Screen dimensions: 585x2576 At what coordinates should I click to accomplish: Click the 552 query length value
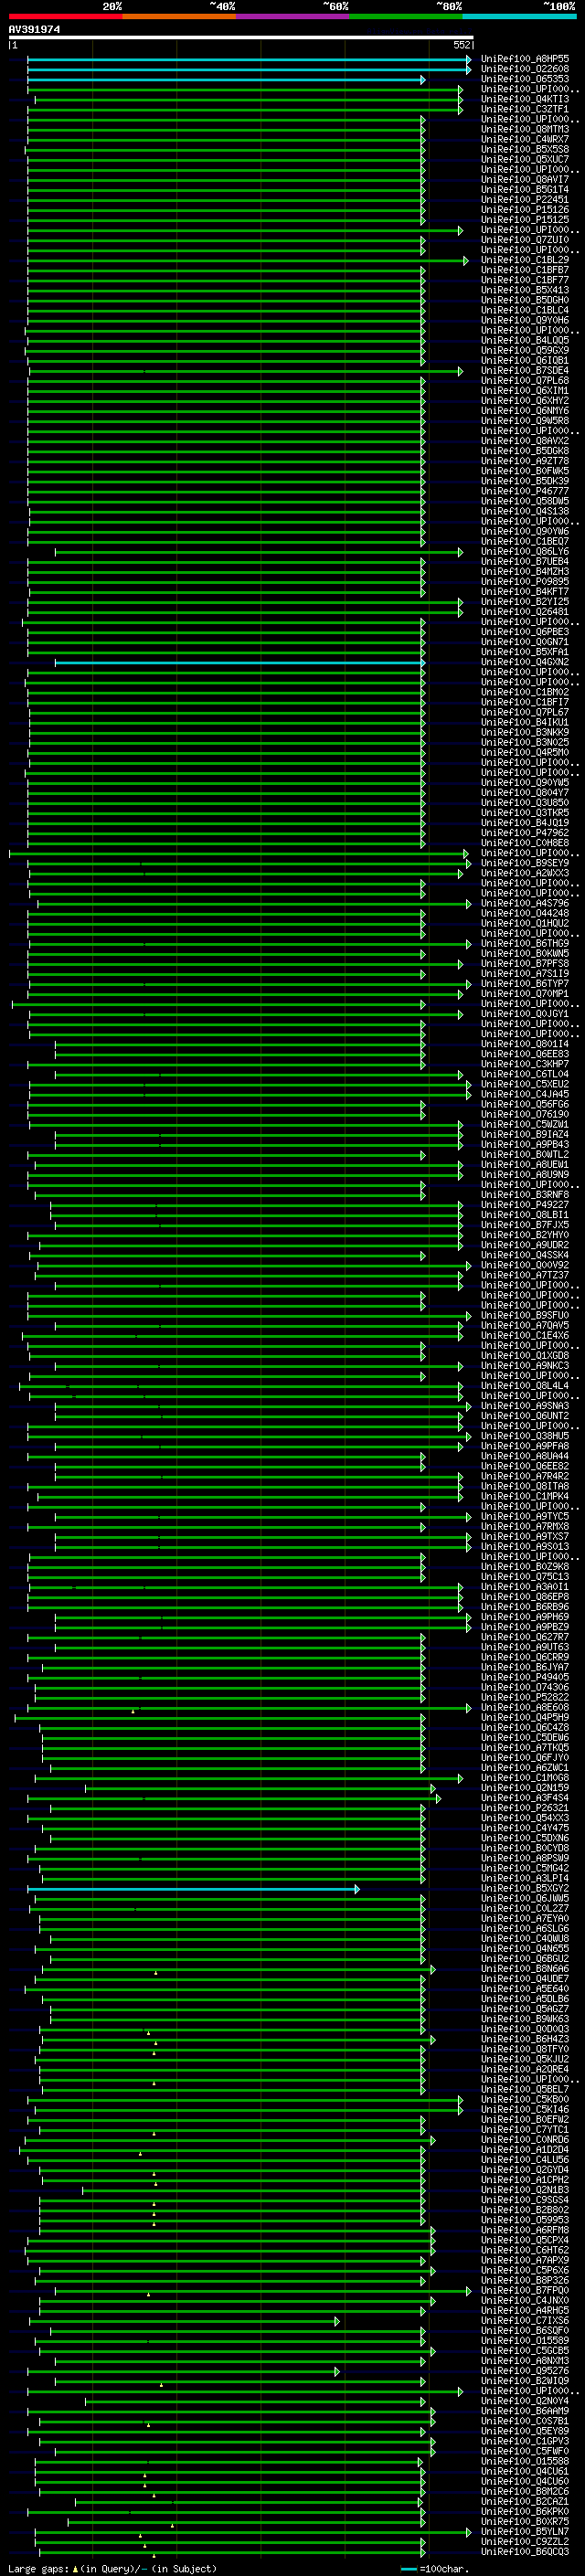tap(462, 45)
